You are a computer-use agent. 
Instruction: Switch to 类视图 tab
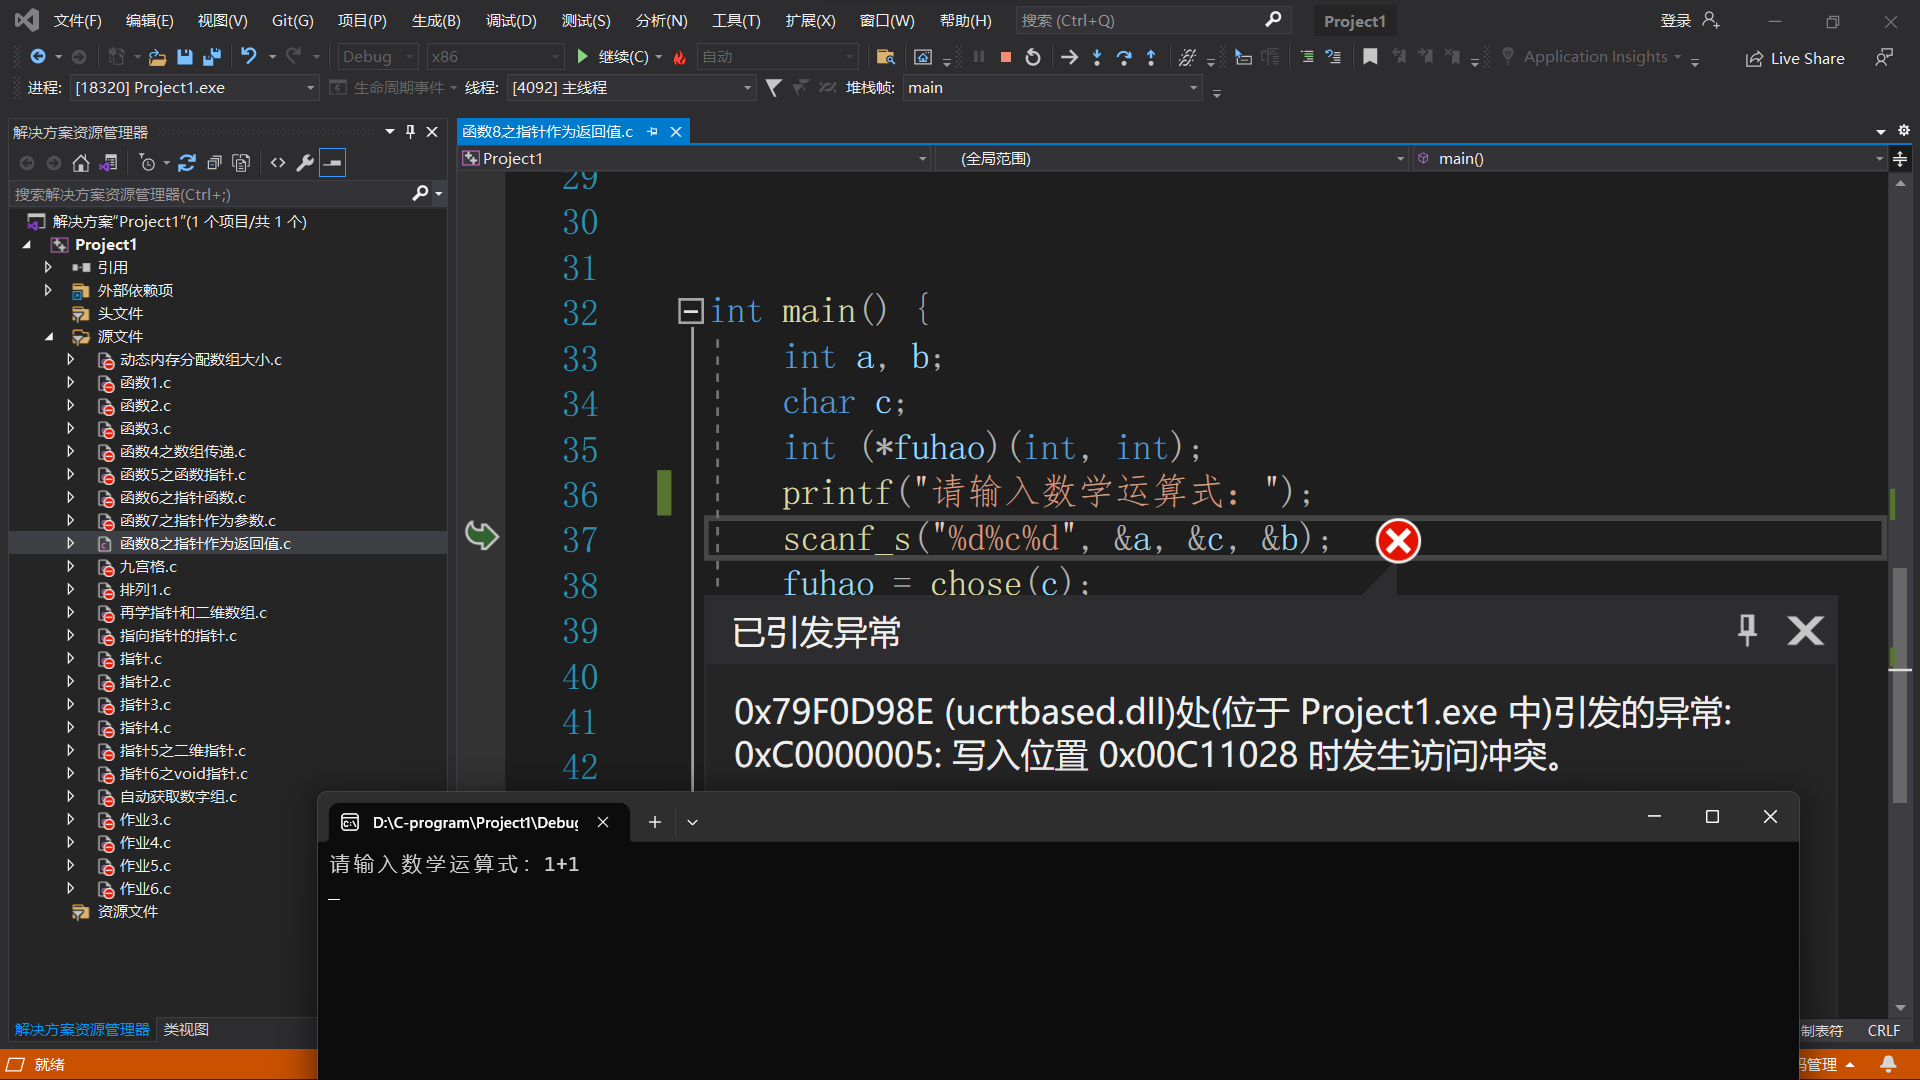click(x=186, y=1030)
